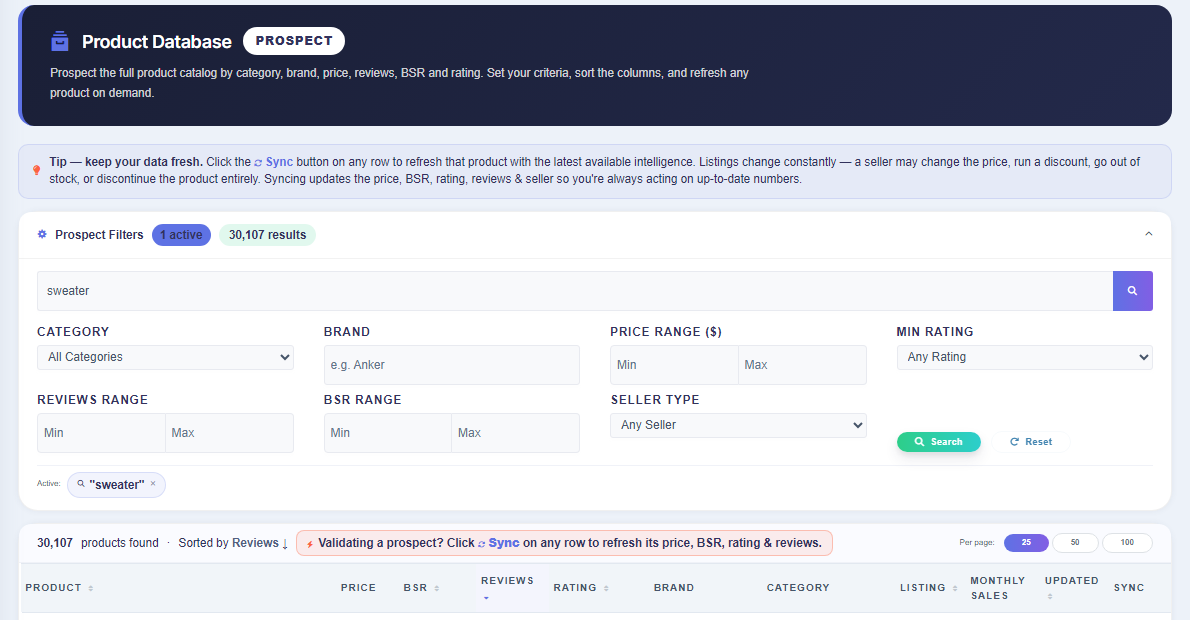1190x620 pixels.
Task: Click the PROSPECT badge
Action: tap(294, 41)
